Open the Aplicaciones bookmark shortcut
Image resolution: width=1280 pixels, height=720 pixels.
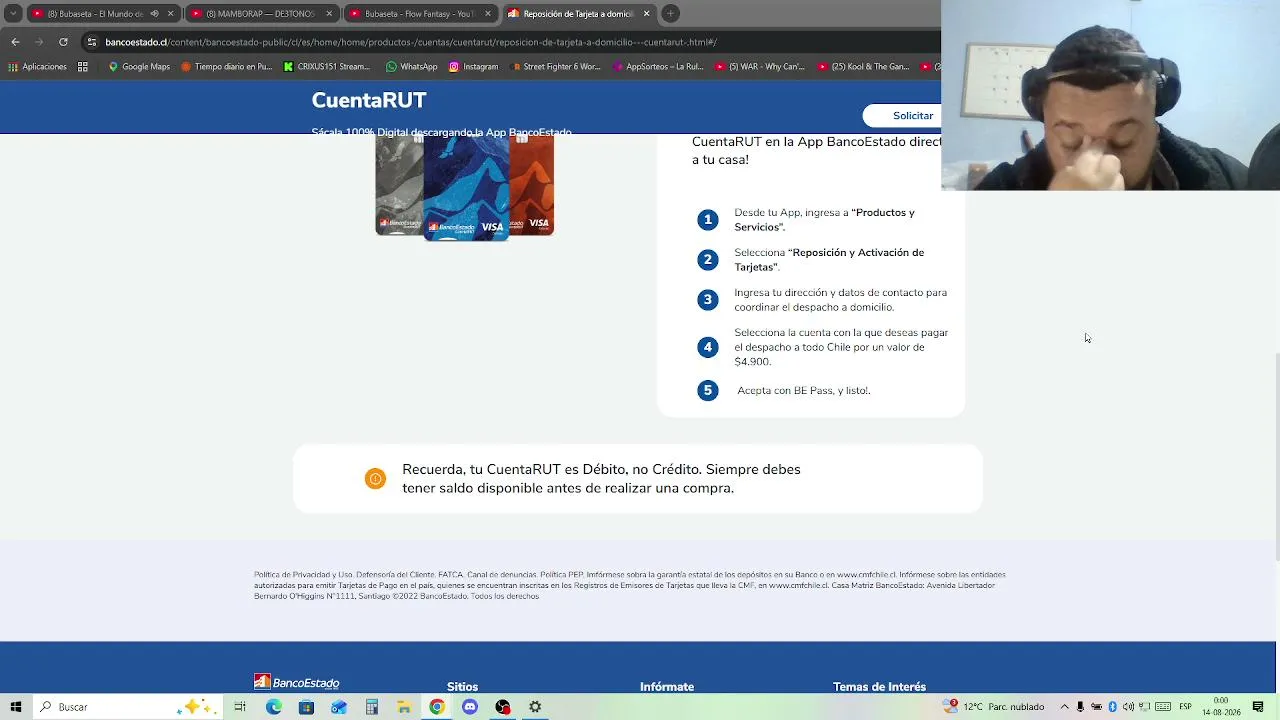(37, 67)
